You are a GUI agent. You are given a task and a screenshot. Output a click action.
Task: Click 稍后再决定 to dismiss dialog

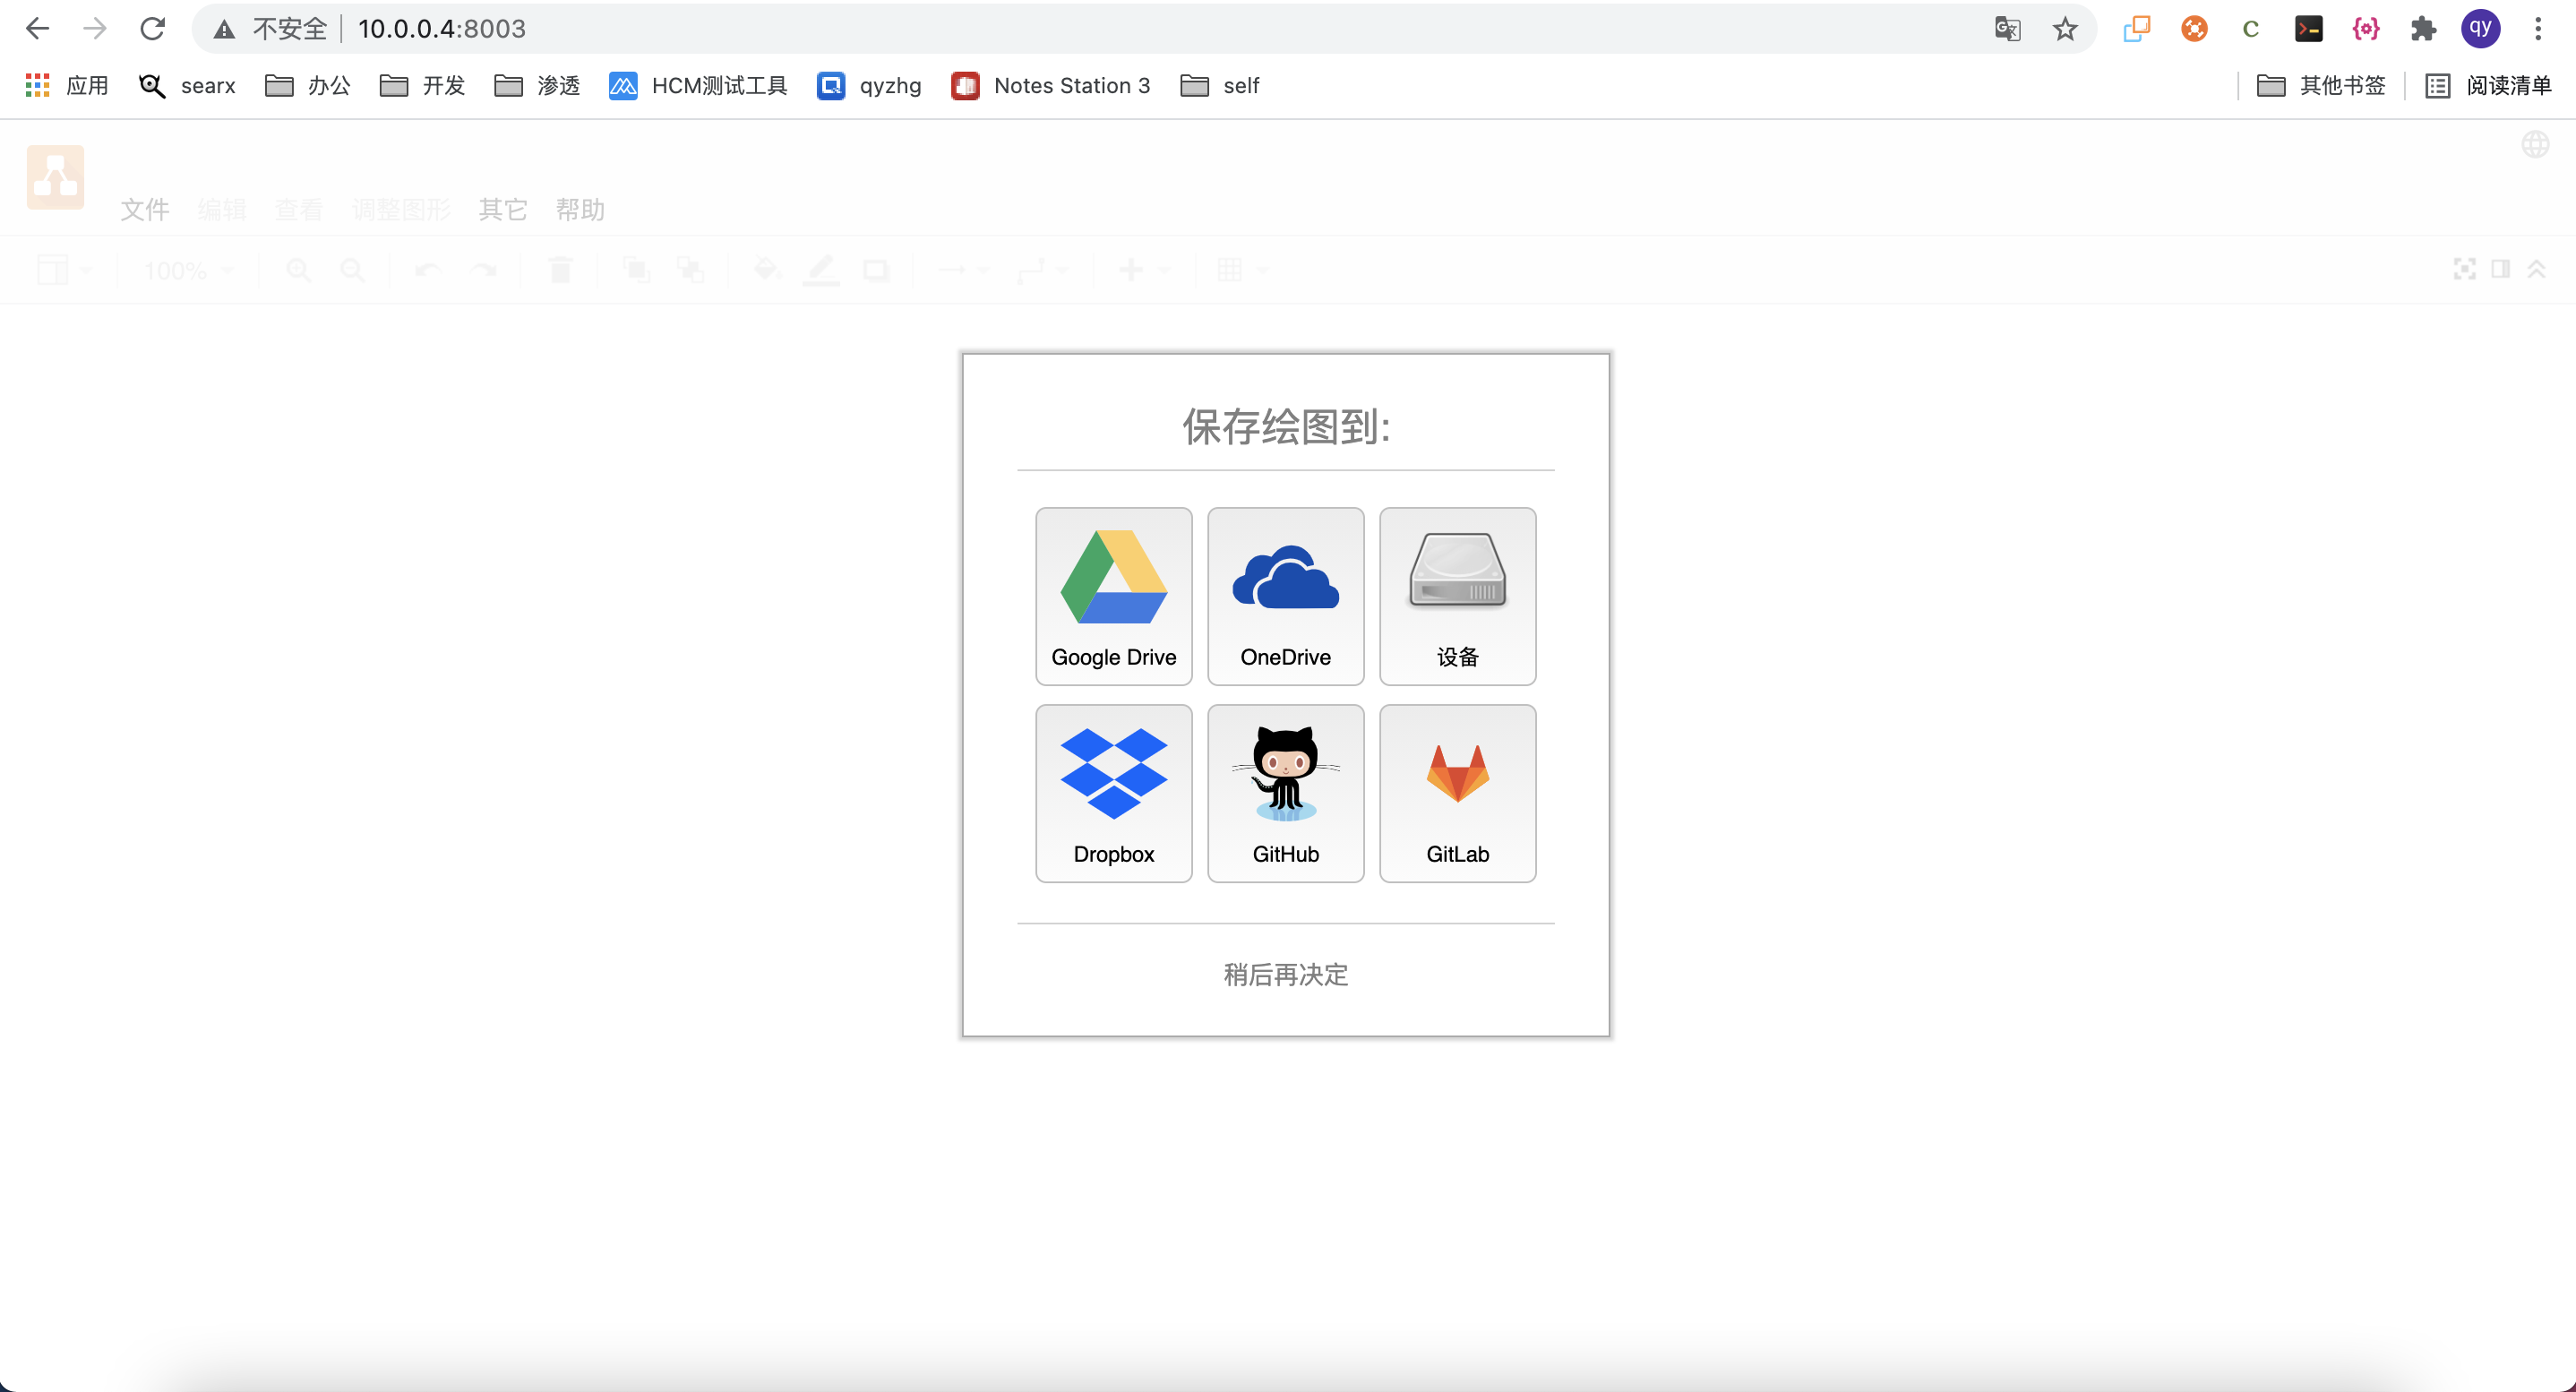1285,974
